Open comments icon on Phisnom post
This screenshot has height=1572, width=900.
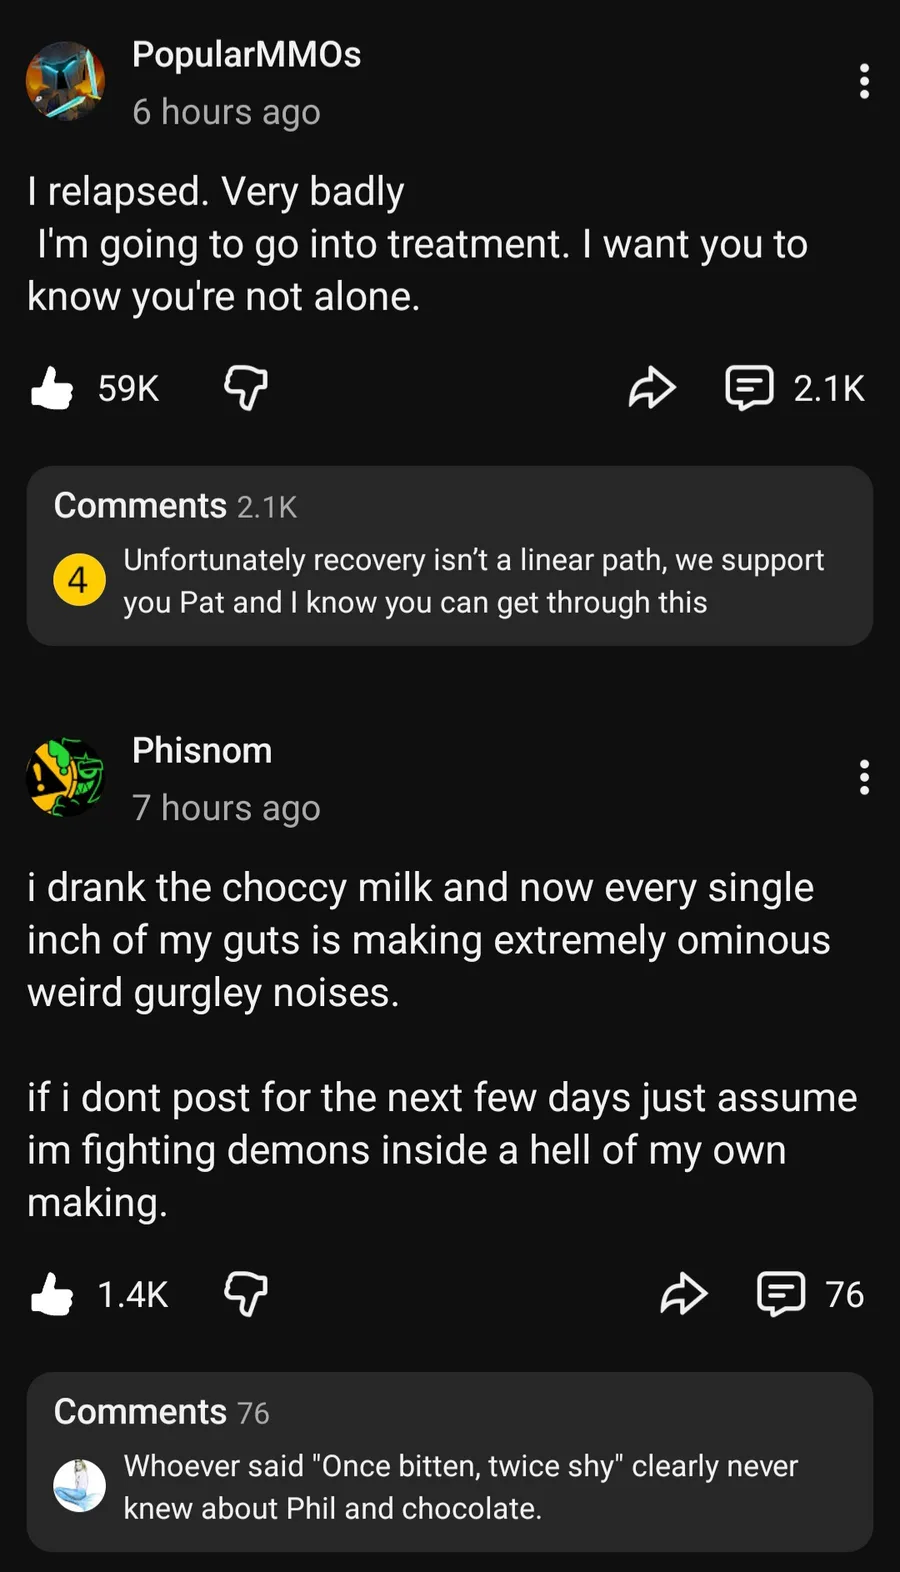coord(781,1294)
